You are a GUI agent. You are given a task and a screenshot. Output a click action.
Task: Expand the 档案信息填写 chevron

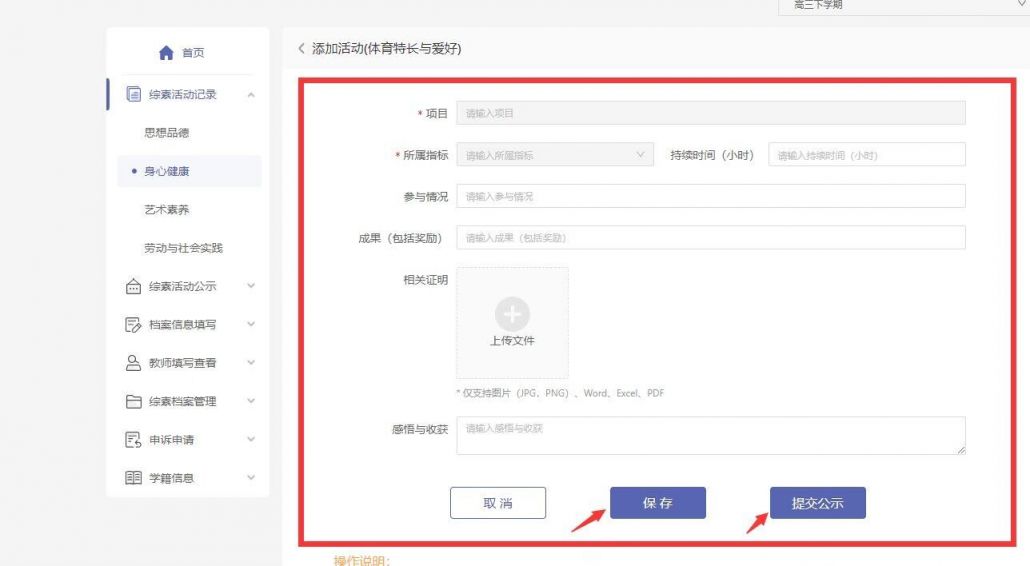point(251,324)
